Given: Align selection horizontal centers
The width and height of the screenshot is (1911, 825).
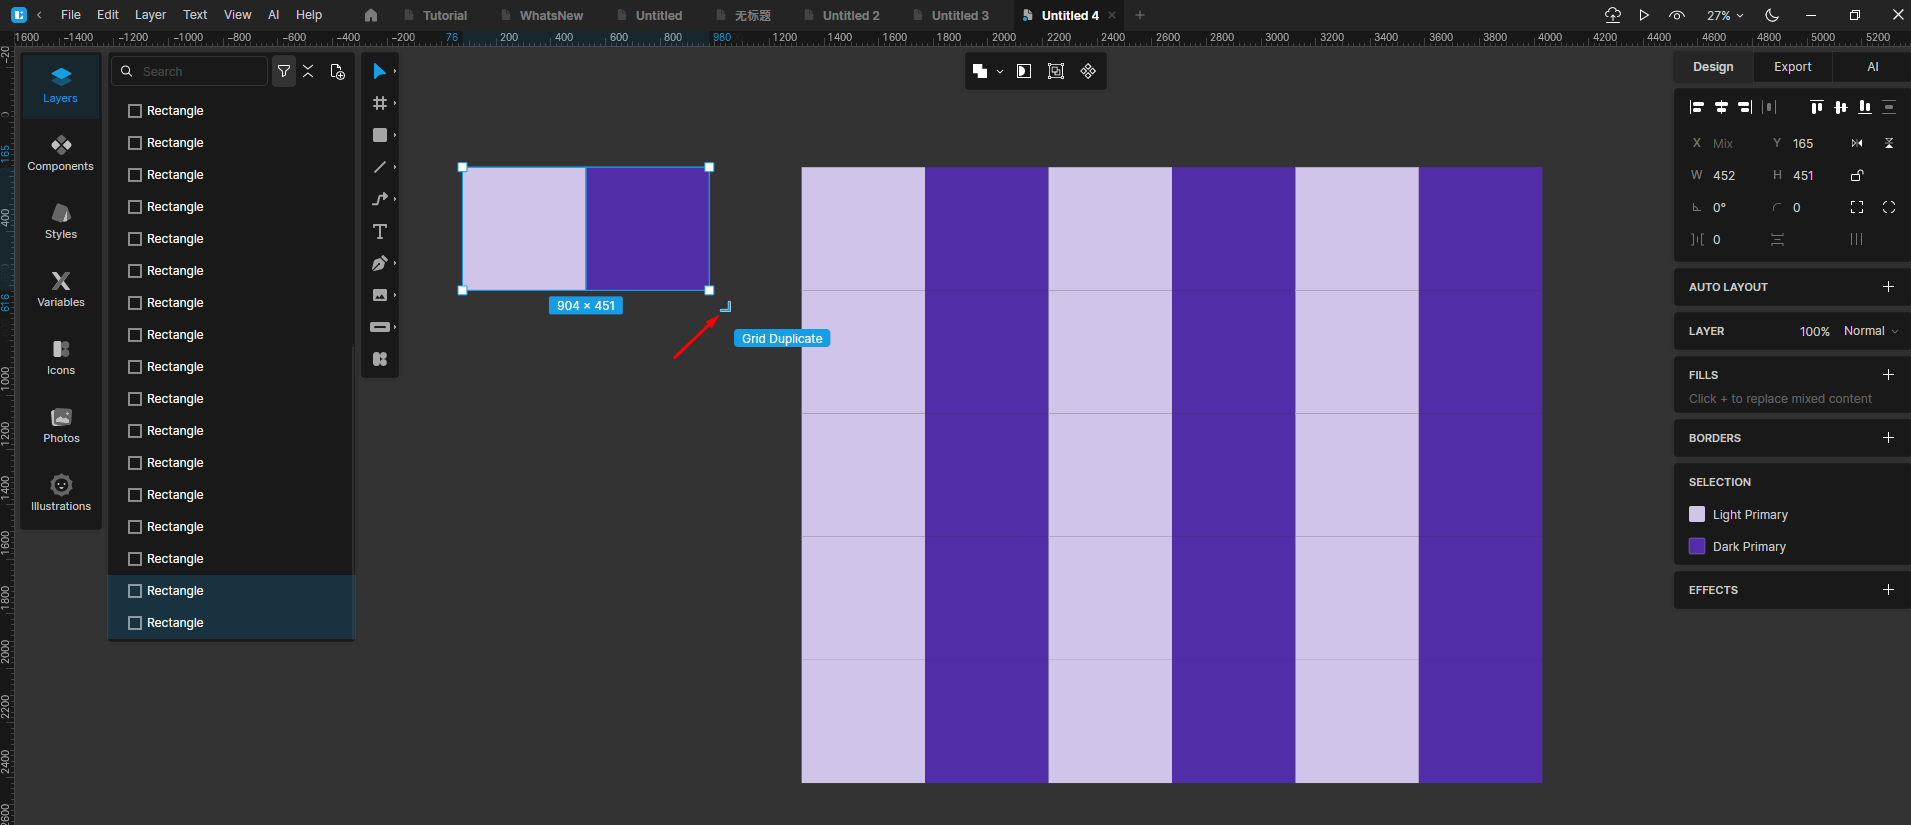Looking at the screenshot, I should coord(1721,107).
